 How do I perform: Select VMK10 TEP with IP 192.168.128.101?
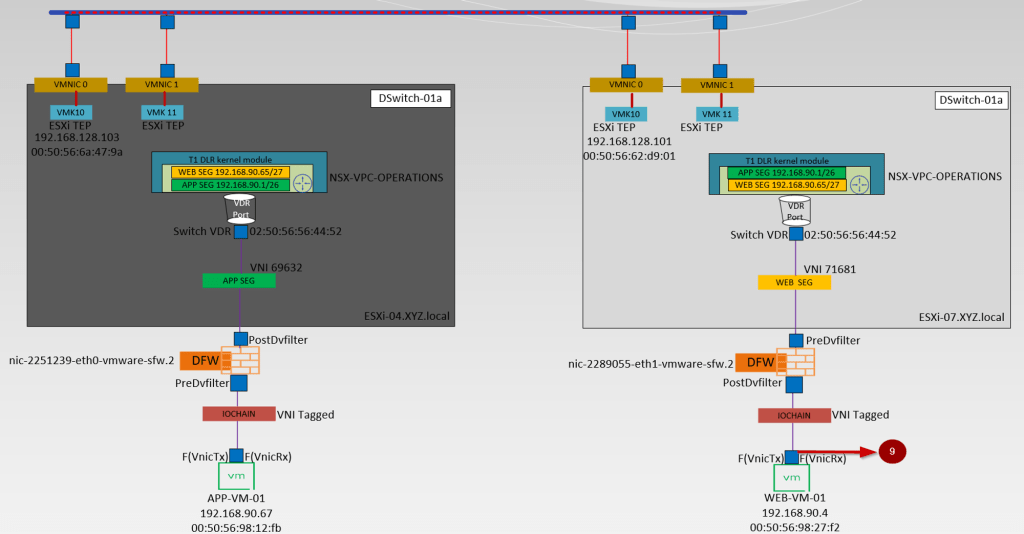tap(624, 114)
